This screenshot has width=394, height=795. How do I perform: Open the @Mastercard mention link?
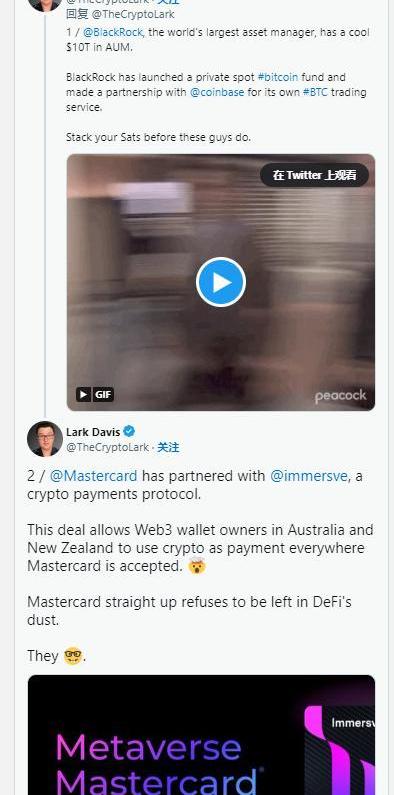click(x=93, y=476)
